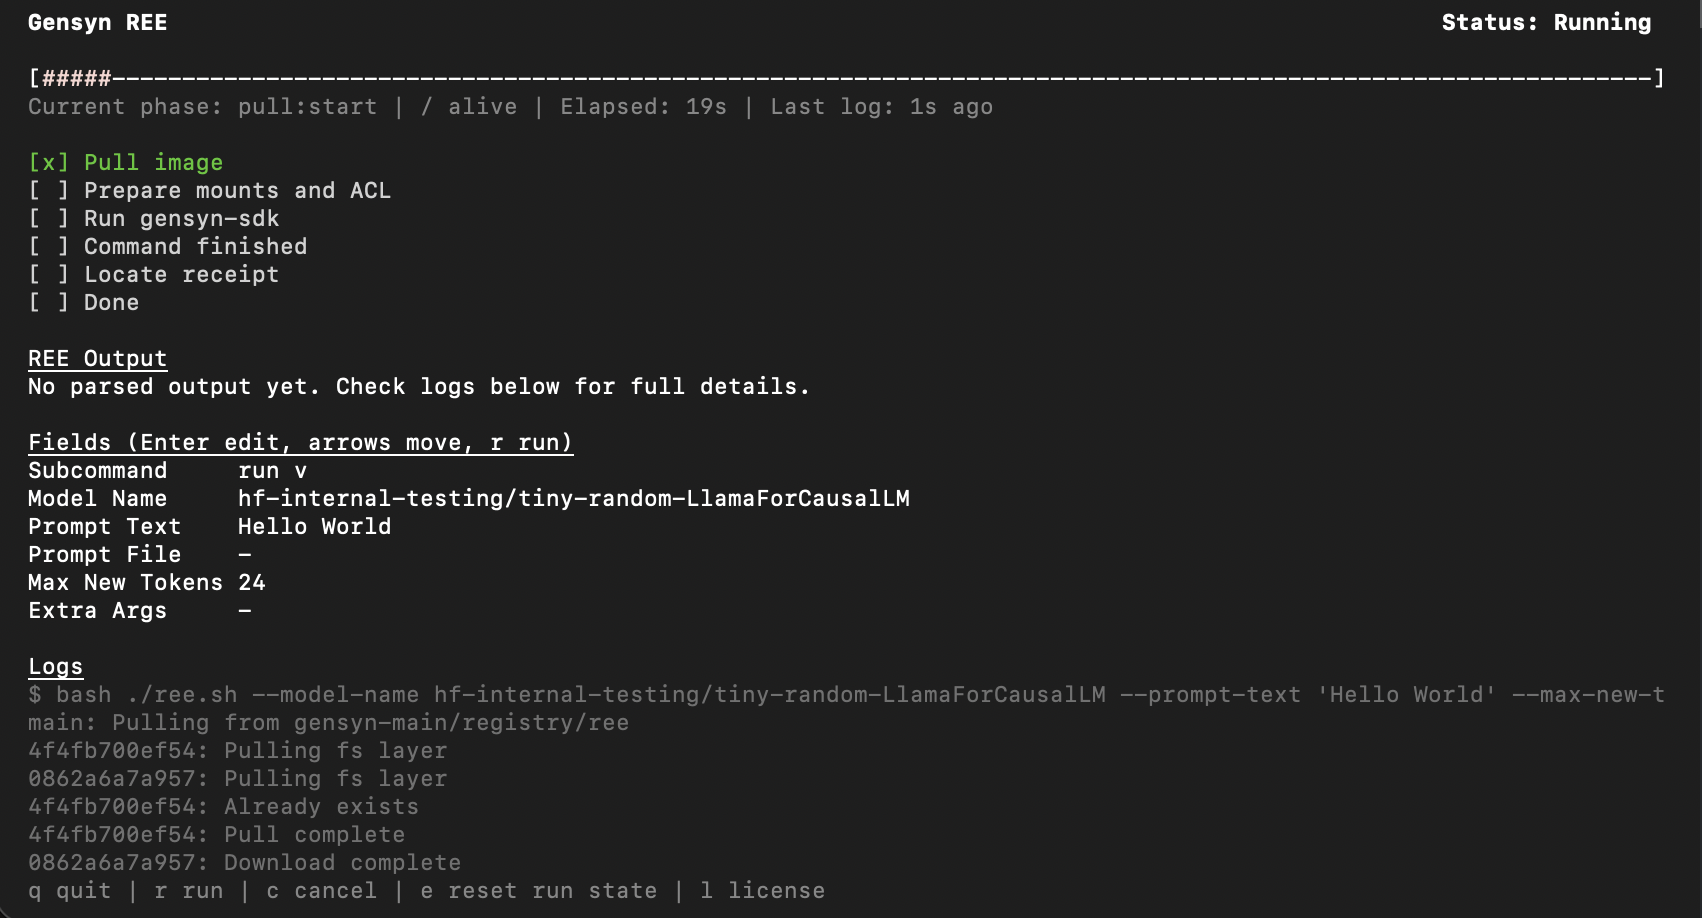Select the empty Extra Args field

click(245, 611)
